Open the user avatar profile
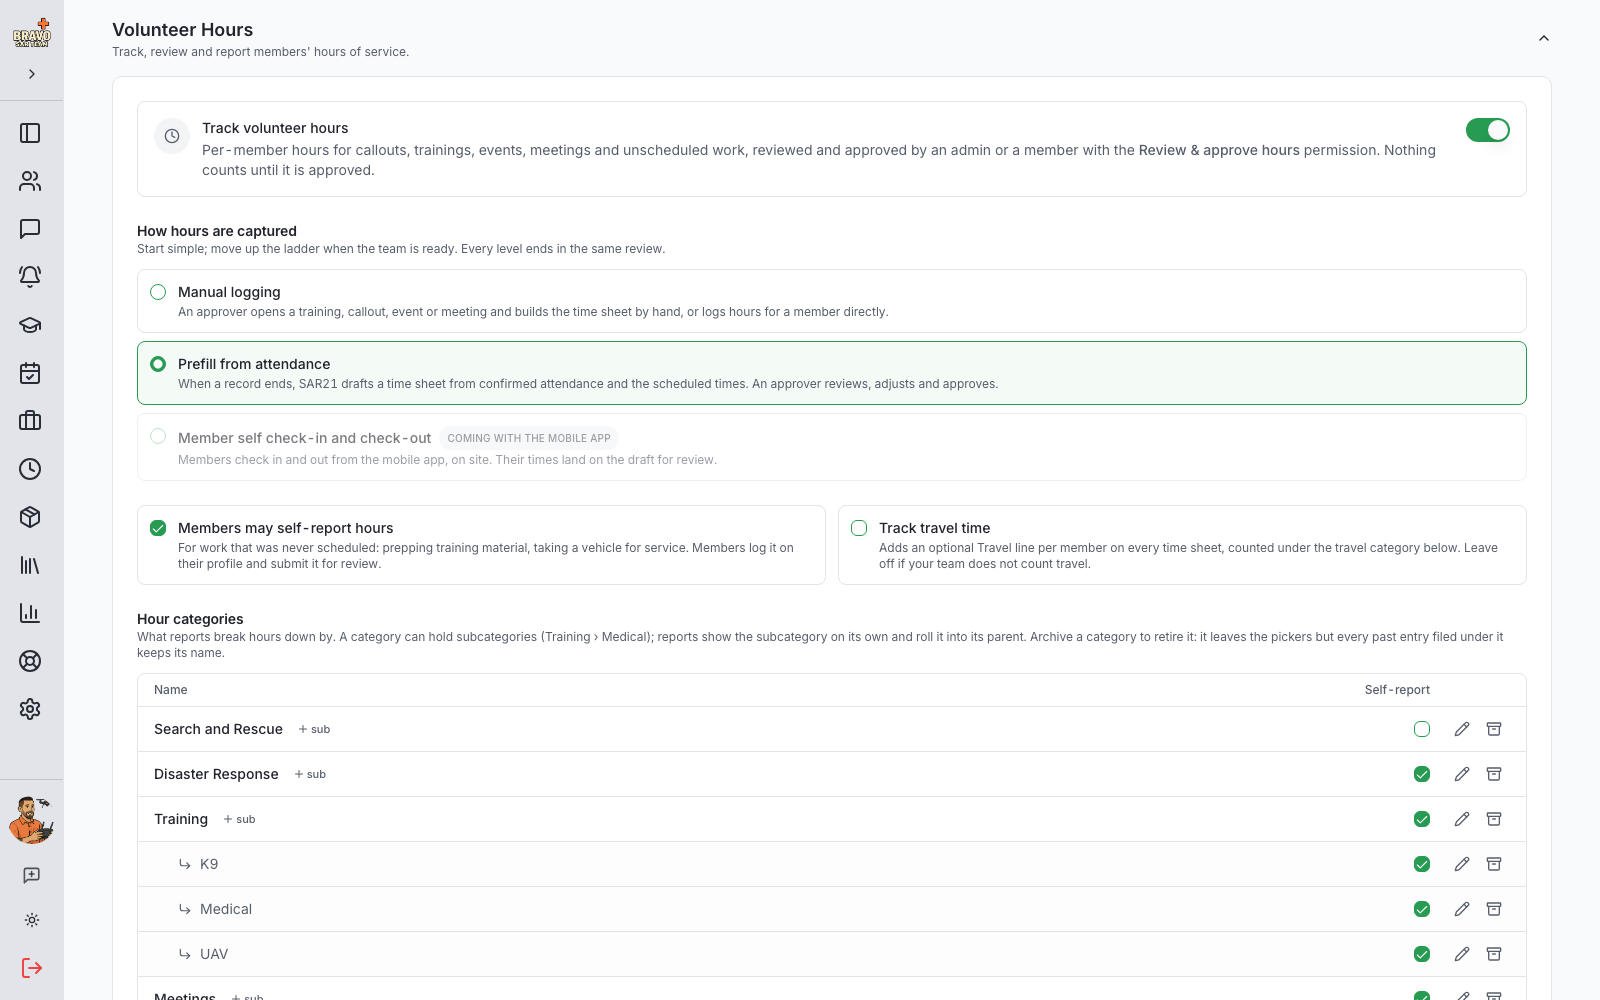The image size is (1600, 1000). tap(31, 820)
